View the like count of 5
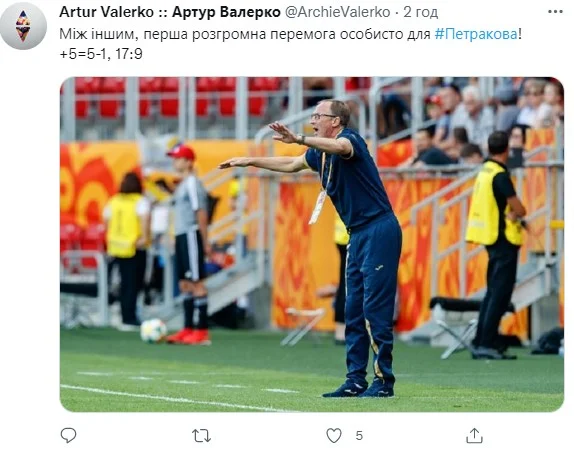This screenshot has width=574, height=451. pyautogui.click(x=359, y=436)
